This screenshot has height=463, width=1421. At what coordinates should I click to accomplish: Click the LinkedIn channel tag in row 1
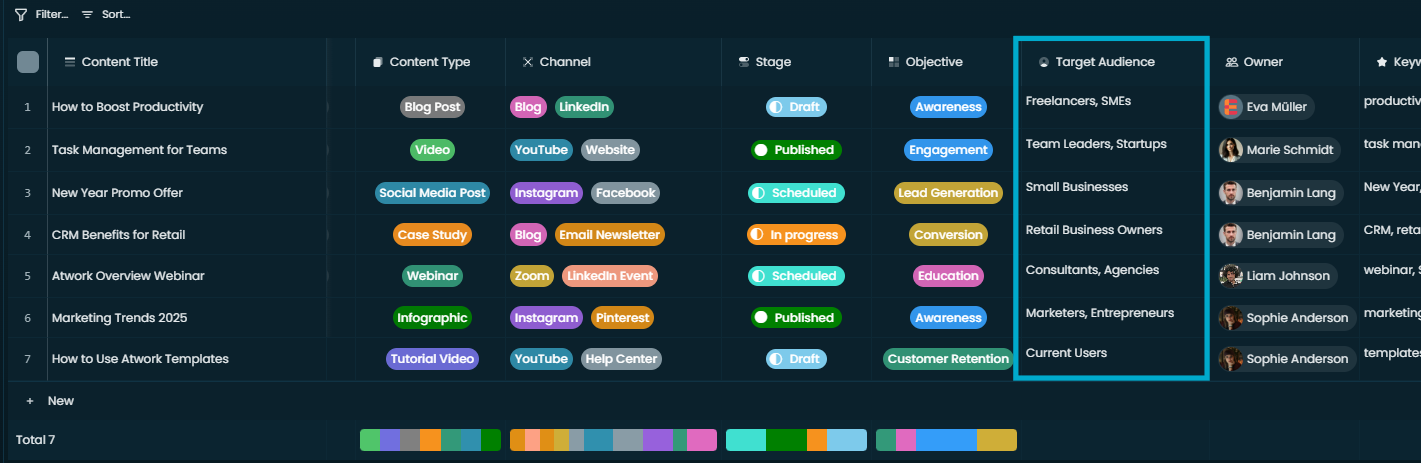[583, 107]
